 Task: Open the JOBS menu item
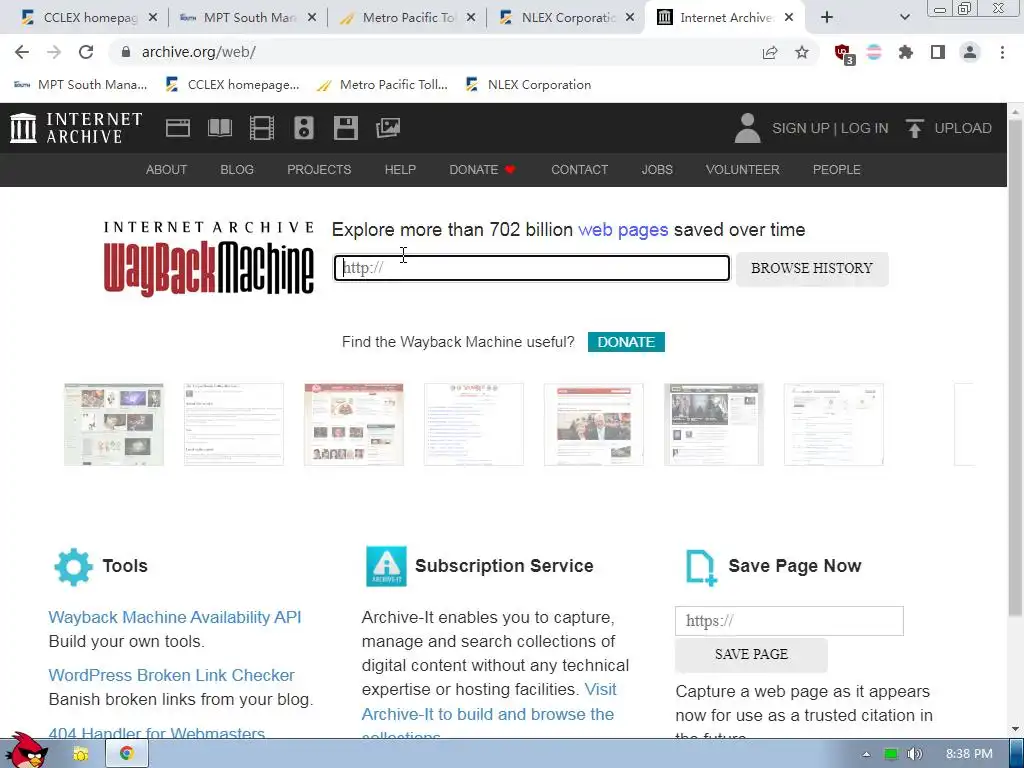coord(657,170)
